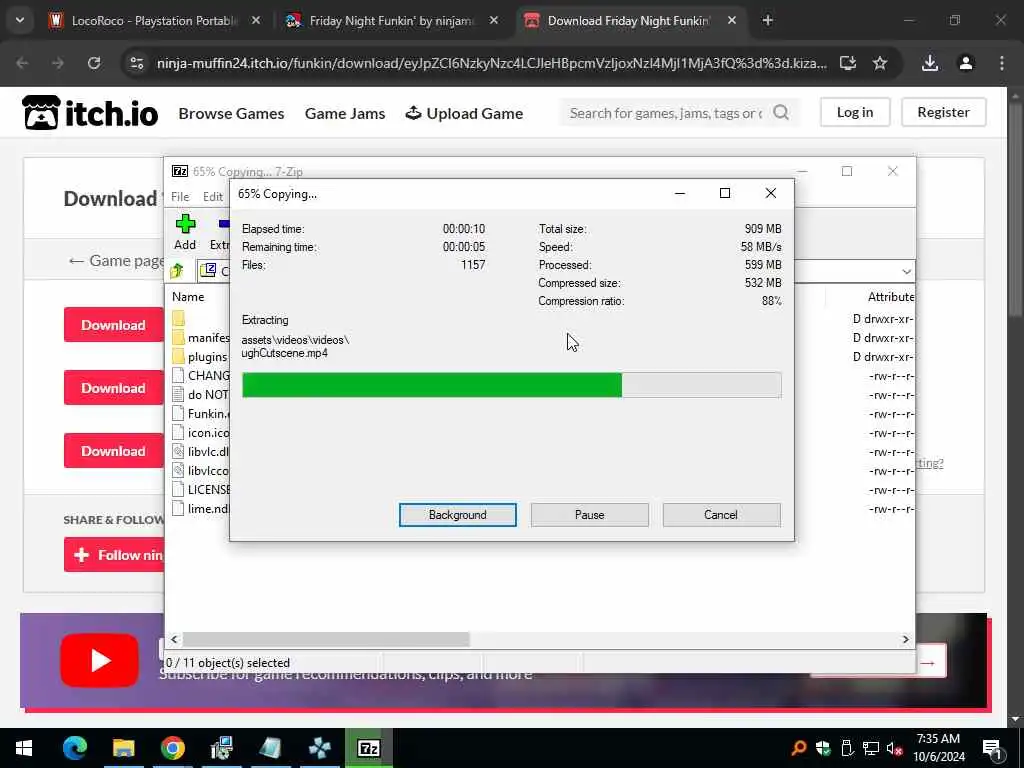Viewport: 1024px width, 768px height.
Task: Click the second red Download button
Action: [x=114, y=388]
